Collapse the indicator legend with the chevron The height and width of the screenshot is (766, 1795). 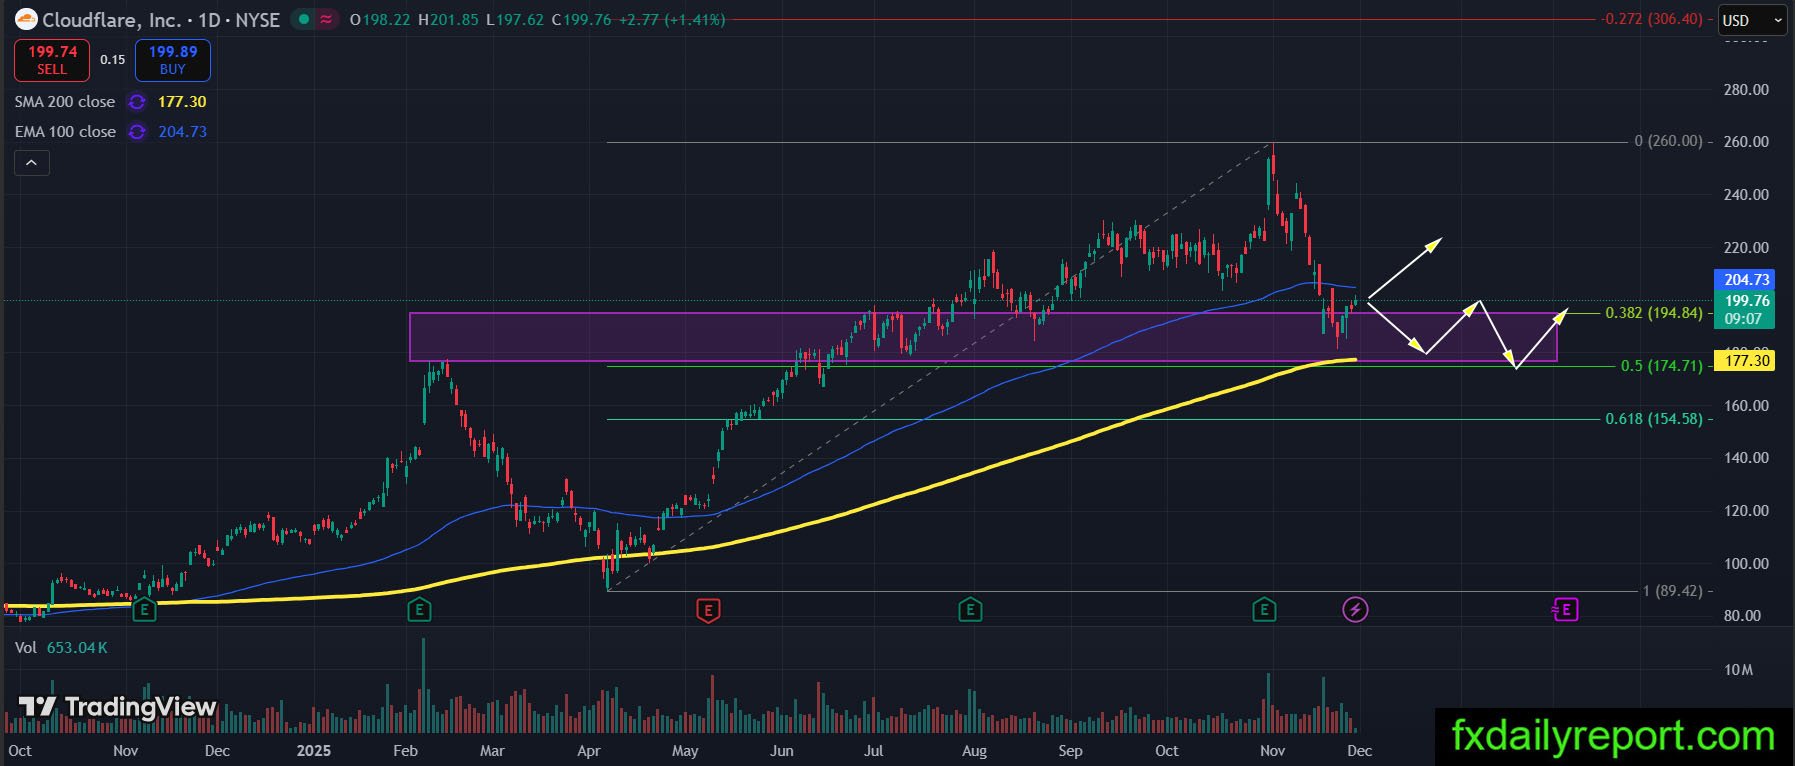coord(31,163)
